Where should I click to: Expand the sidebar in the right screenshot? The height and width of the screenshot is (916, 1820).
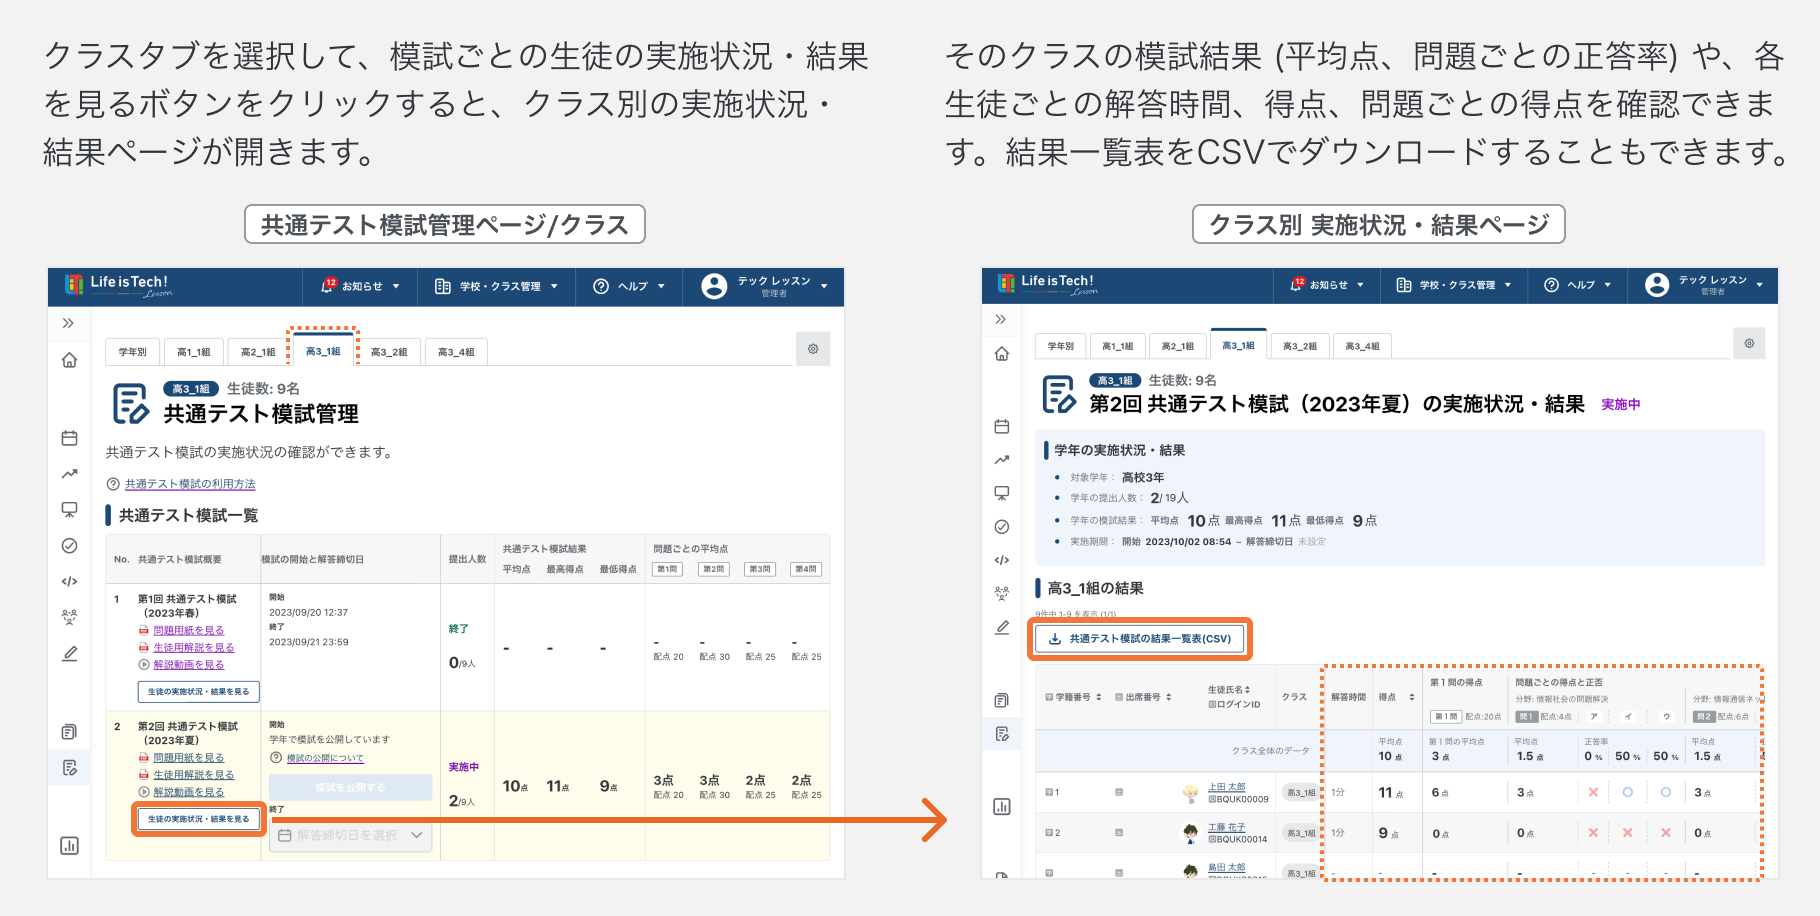tap(1001, 319)
